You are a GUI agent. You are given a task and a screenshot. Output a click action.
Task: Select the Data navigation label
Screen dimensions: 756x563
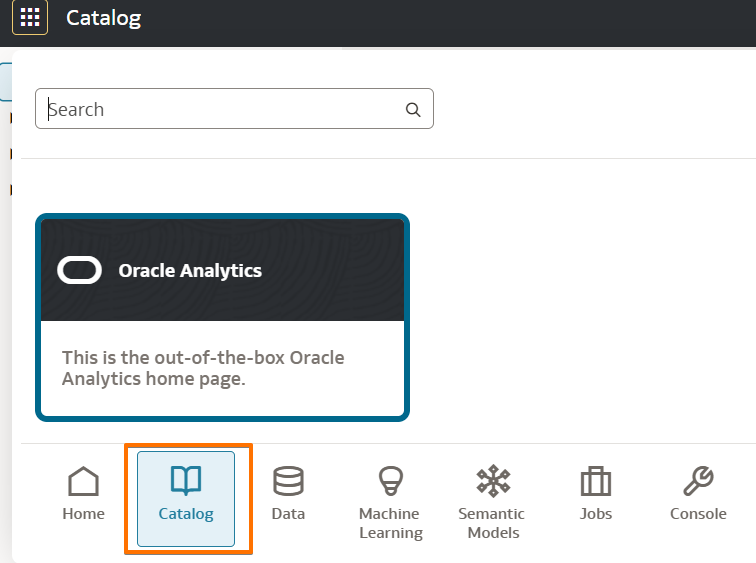(x=288, y=514)
